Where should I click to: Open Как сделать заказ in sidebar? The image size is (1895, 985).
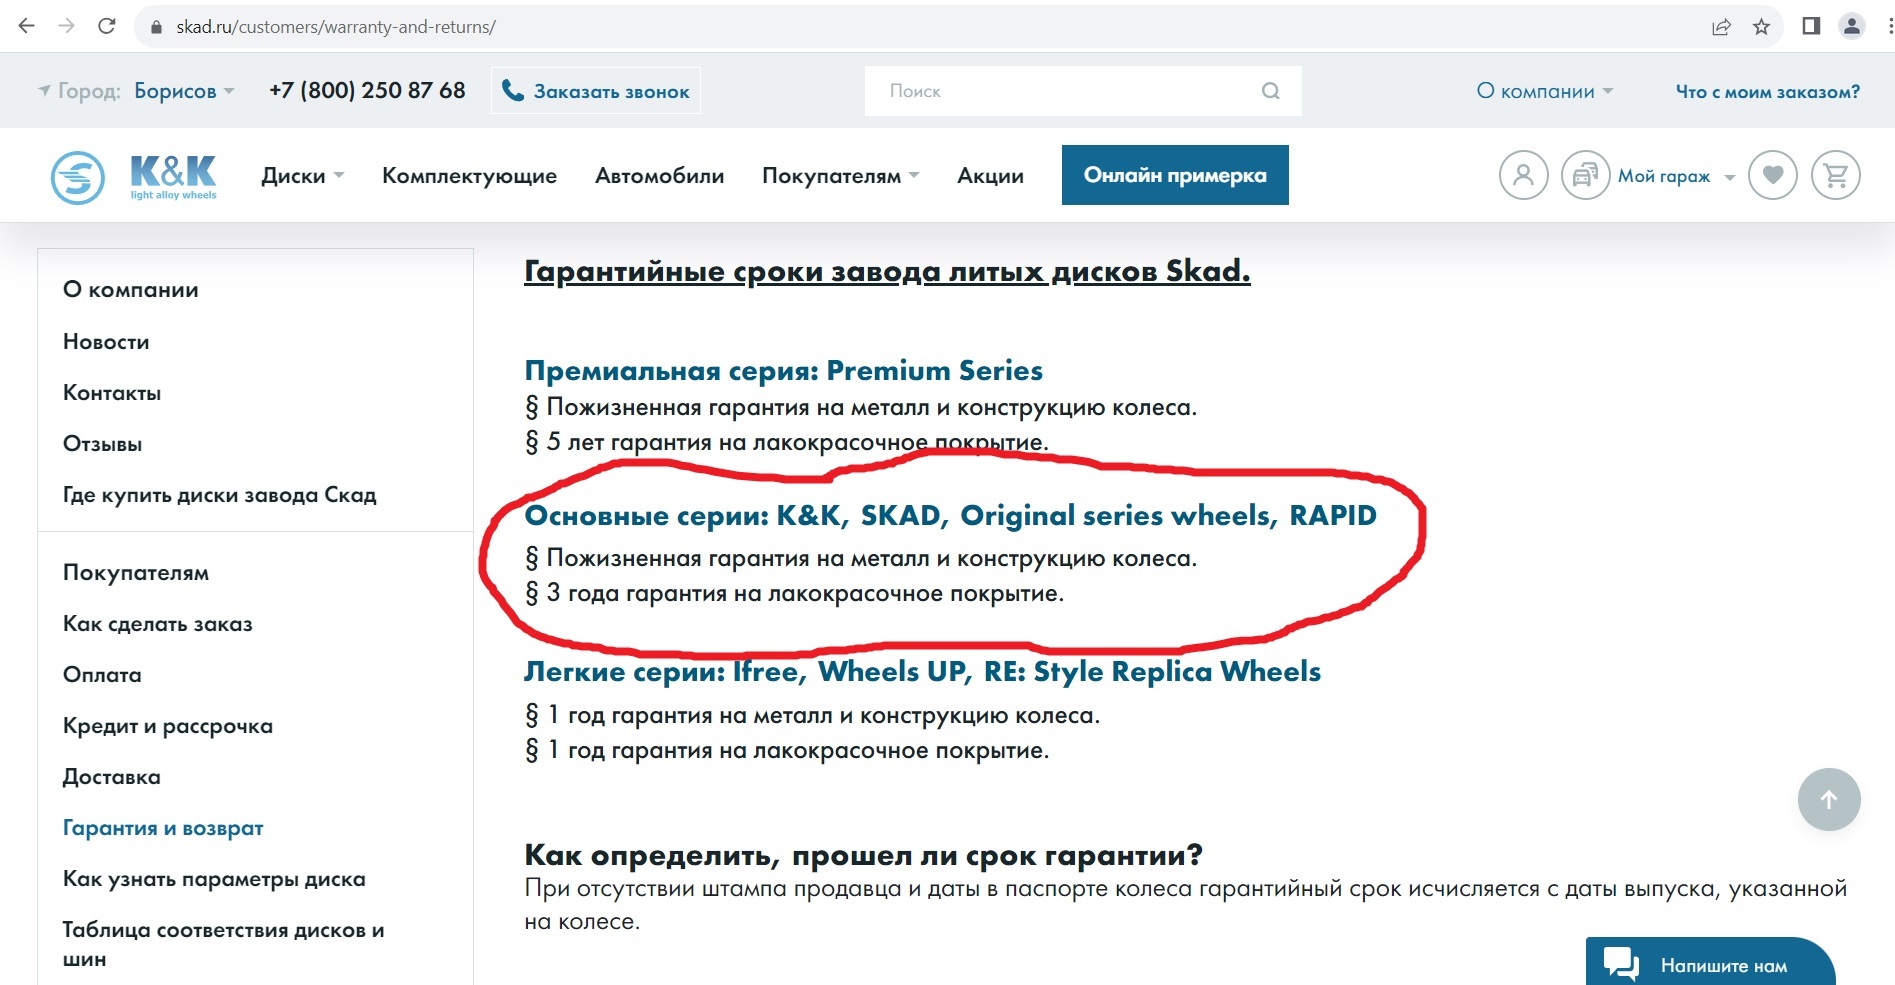[158, 624]
